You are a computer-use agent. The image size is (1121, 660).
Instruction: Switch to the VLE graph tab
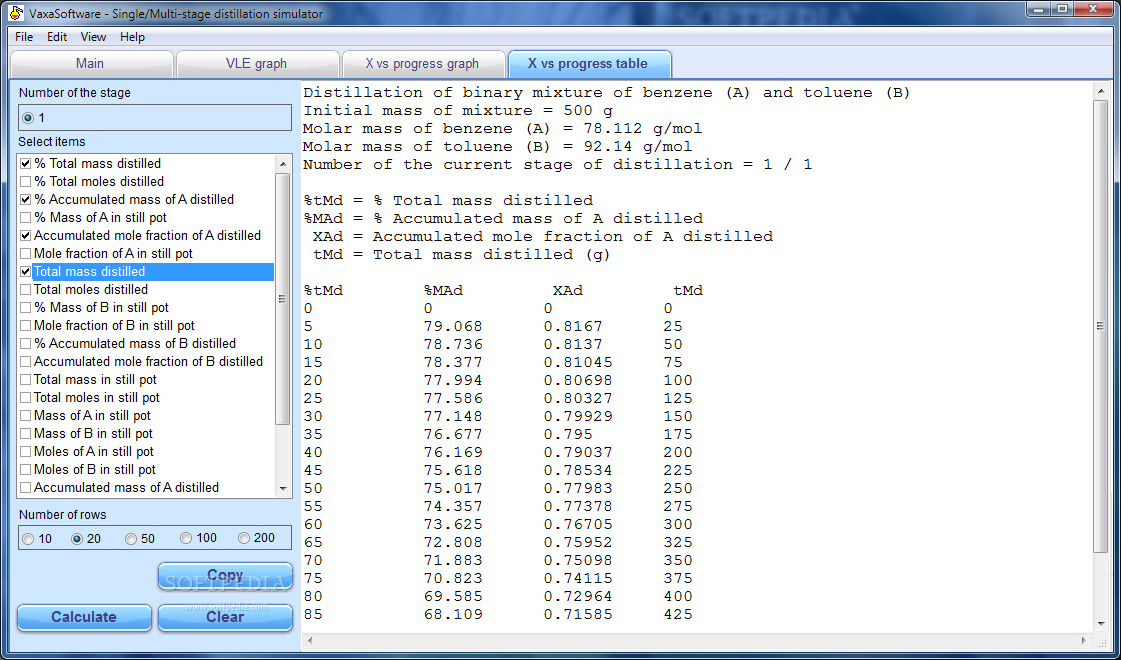(257, 64)
